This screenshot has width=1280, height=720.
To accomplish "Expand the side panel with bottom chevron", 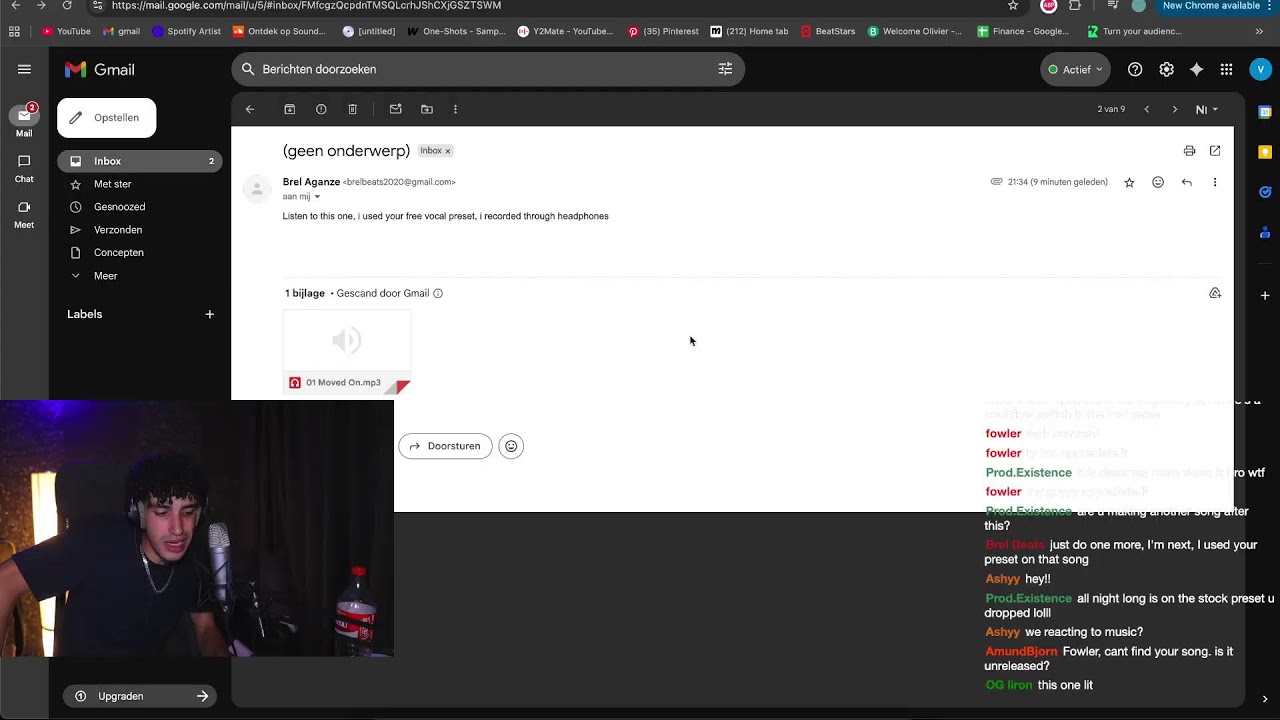I will coord(1265,699).
